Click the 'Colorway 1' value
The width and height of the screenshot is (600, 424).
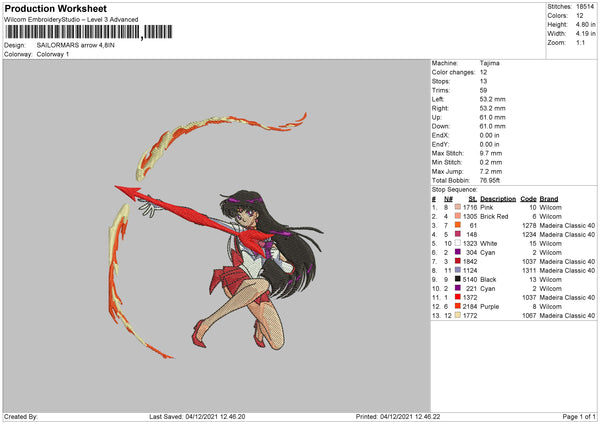click(x=53, y=54)
